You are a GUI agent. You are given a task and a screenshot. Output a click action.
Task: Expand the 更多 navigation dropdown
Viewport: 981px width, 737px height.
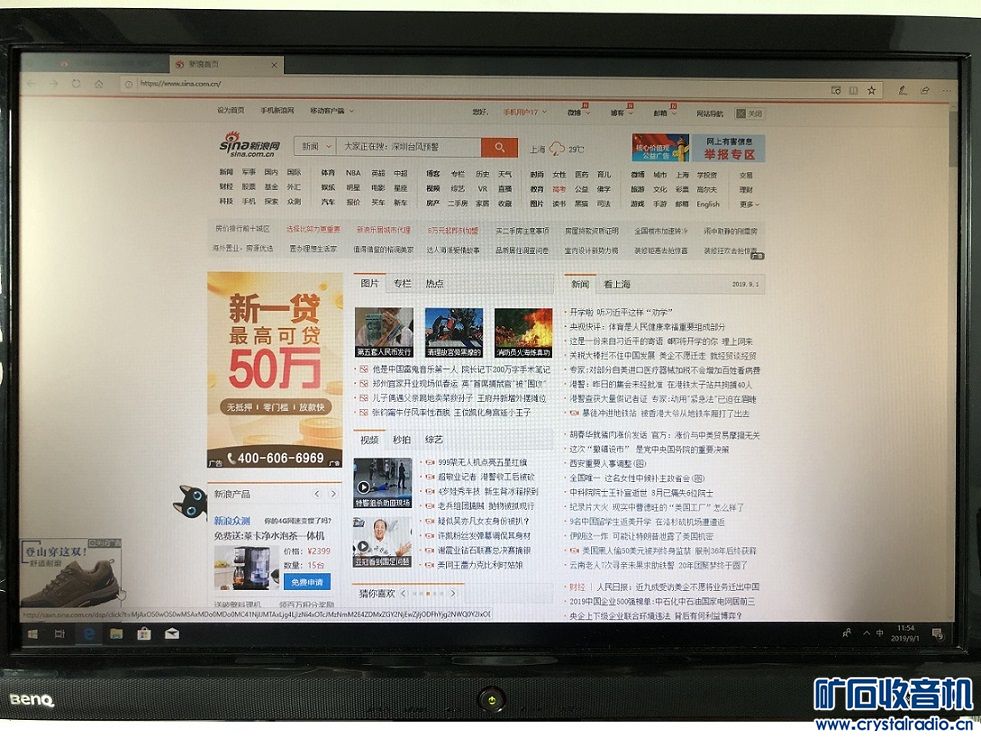point(749,204)
